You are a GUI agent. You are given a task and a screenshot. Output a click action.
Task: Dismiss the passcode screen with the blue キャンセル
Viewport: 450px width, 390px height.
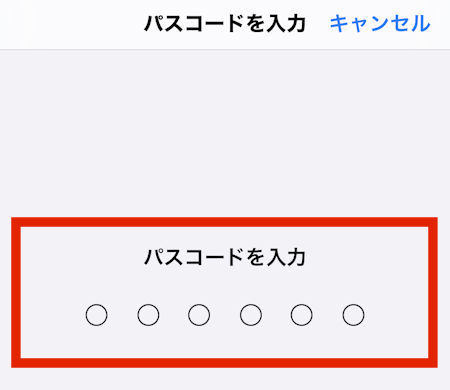pyautogui.click(x=380, y=24)
